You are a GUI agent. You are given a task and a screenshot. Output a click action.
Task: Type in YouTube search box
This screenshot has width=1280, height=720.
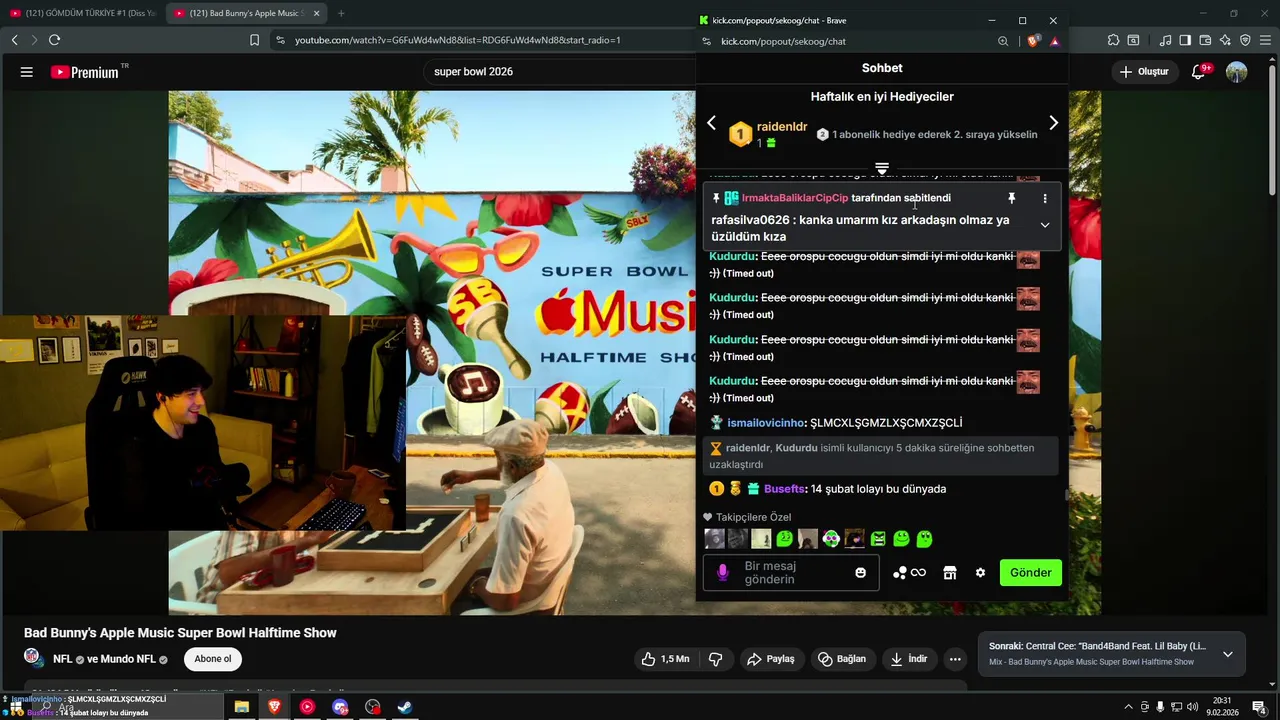560,72
